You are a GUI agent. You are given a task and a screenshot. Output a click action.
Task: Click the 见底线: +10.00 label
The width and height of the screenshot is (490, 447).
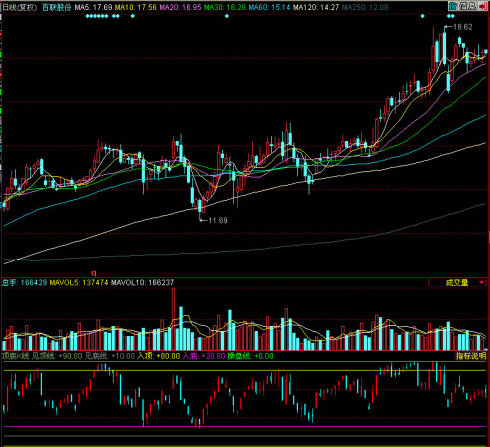click(110, 356)
